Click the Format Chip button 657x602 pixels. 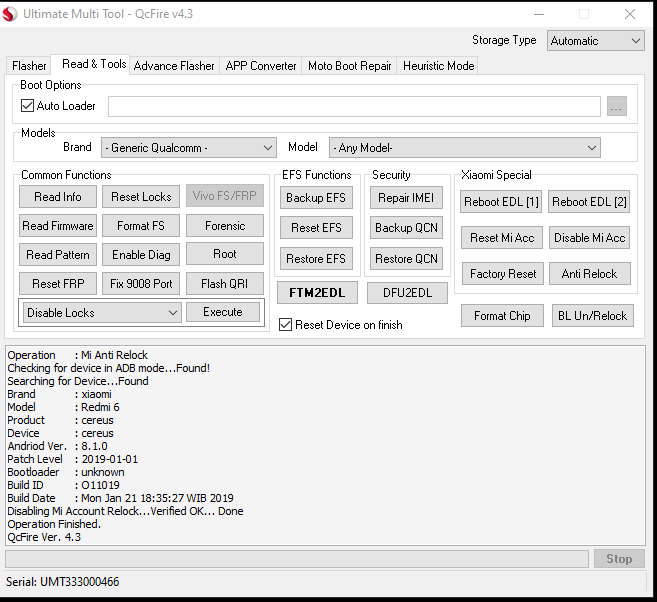coord(502,315)
